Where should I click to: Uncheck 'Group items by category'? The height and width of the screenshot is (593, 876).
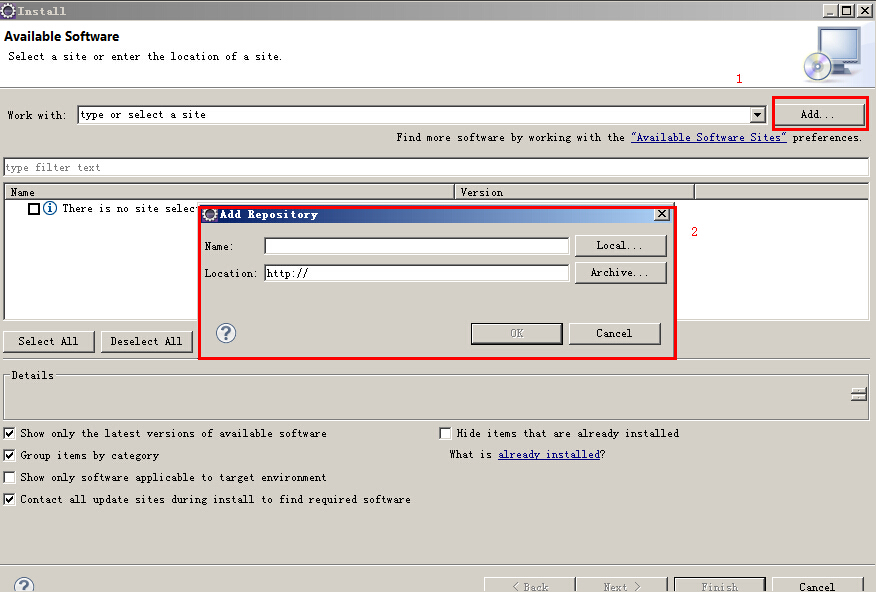pos(10,456)
